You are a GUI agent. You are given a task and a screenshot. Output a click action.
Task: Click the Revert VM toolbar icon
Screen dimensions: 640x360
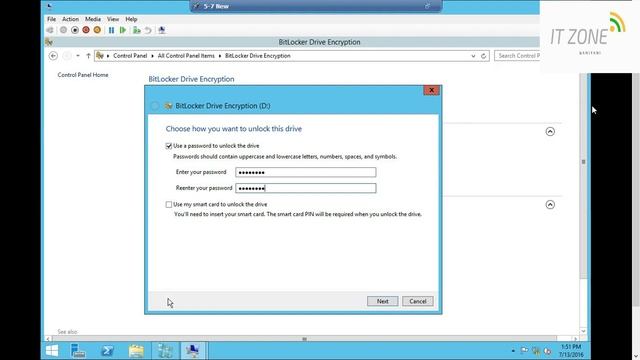[x=148, y=30]
